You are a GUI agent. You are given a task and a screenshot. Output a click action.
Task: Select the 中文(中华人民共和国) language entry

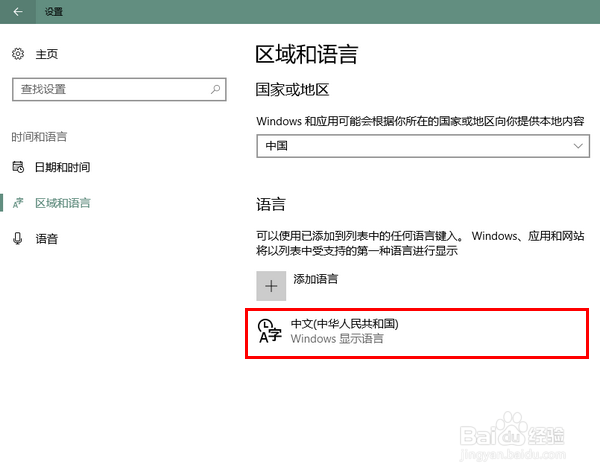pyautogui.click(x=417, y=334)
